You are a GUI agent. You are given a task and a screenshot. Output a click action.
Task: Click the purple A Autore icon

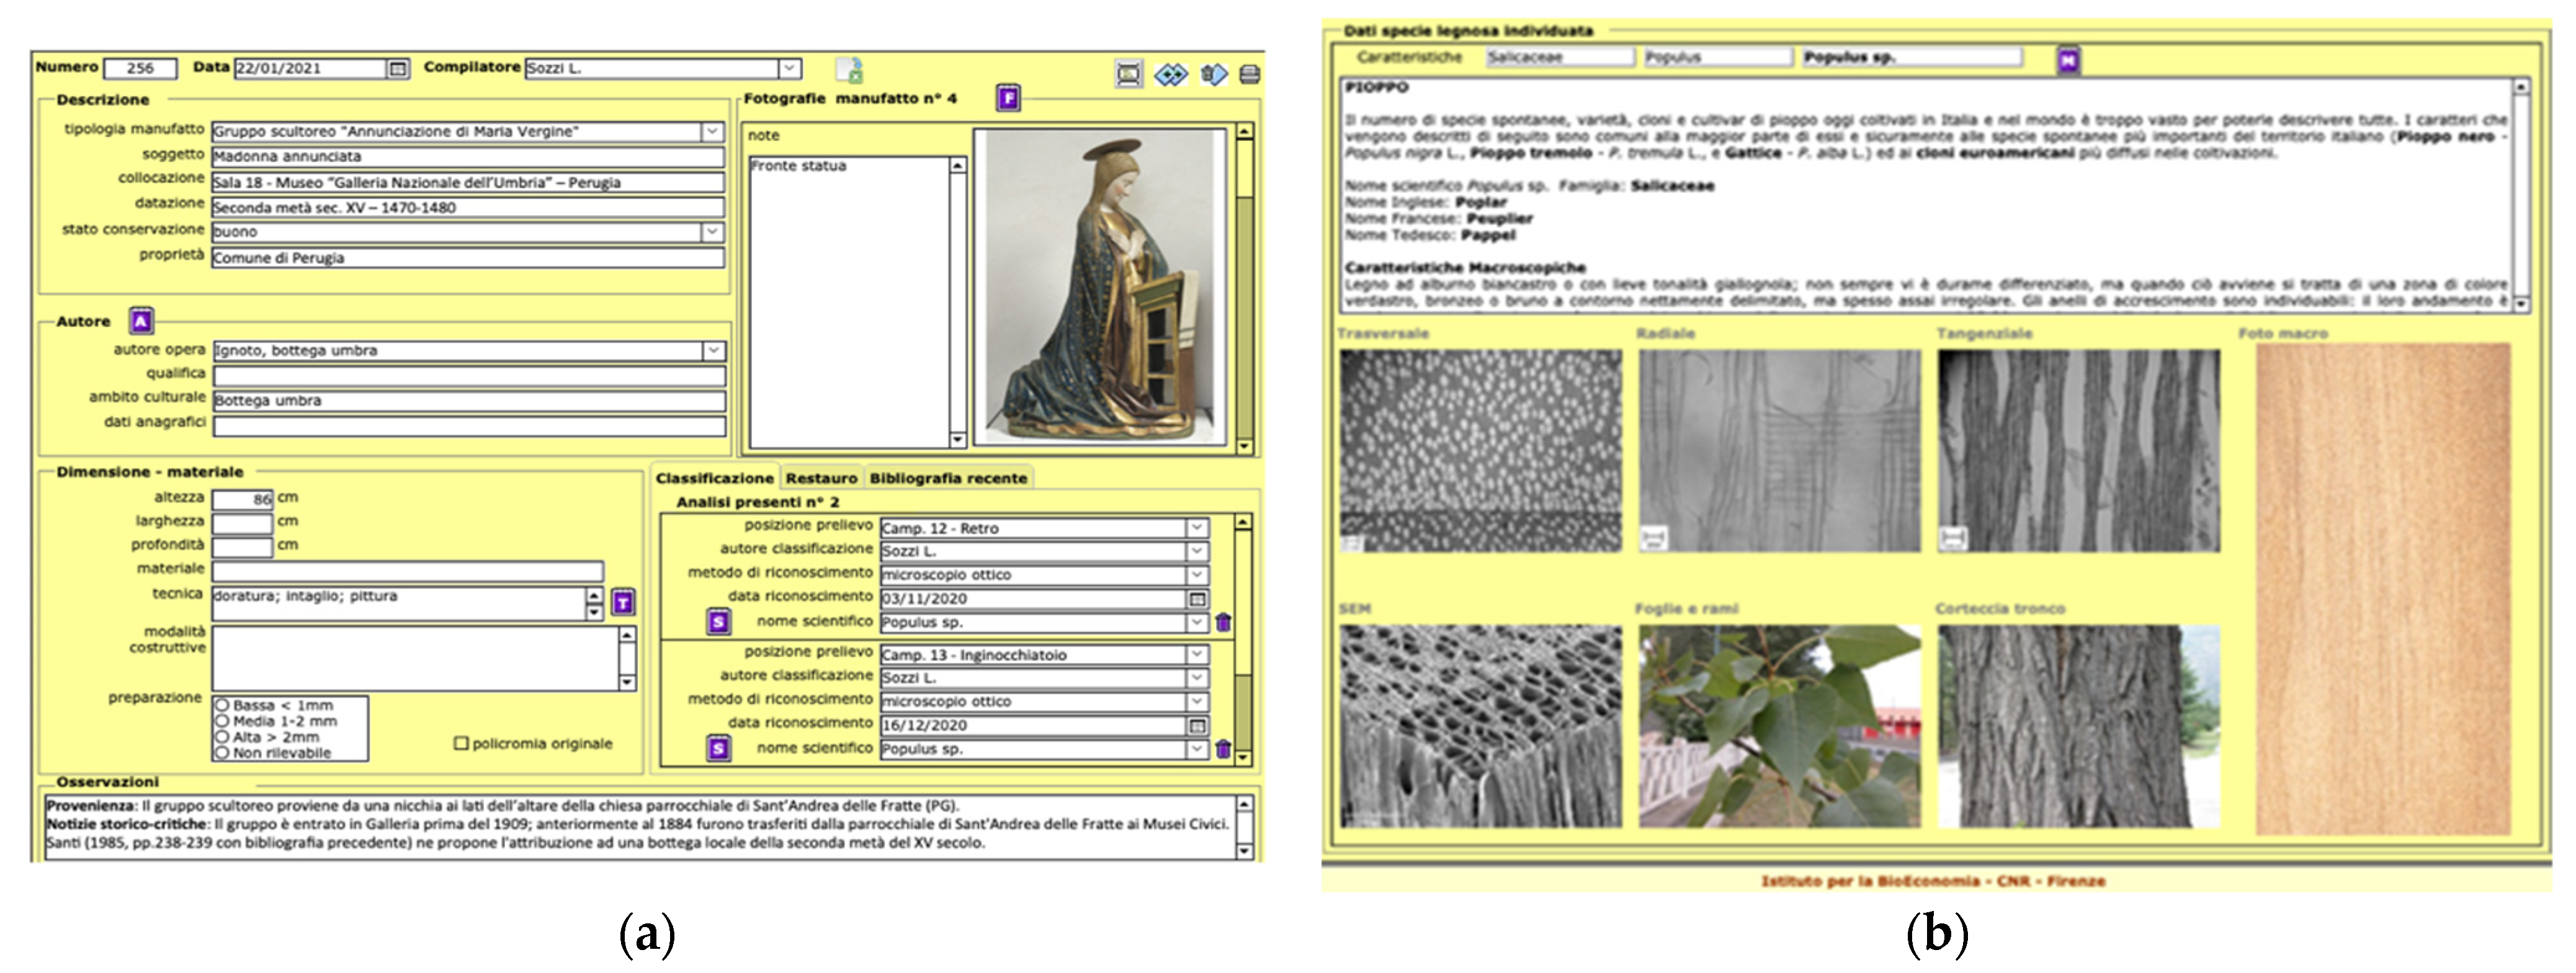[x=141, y=321]
